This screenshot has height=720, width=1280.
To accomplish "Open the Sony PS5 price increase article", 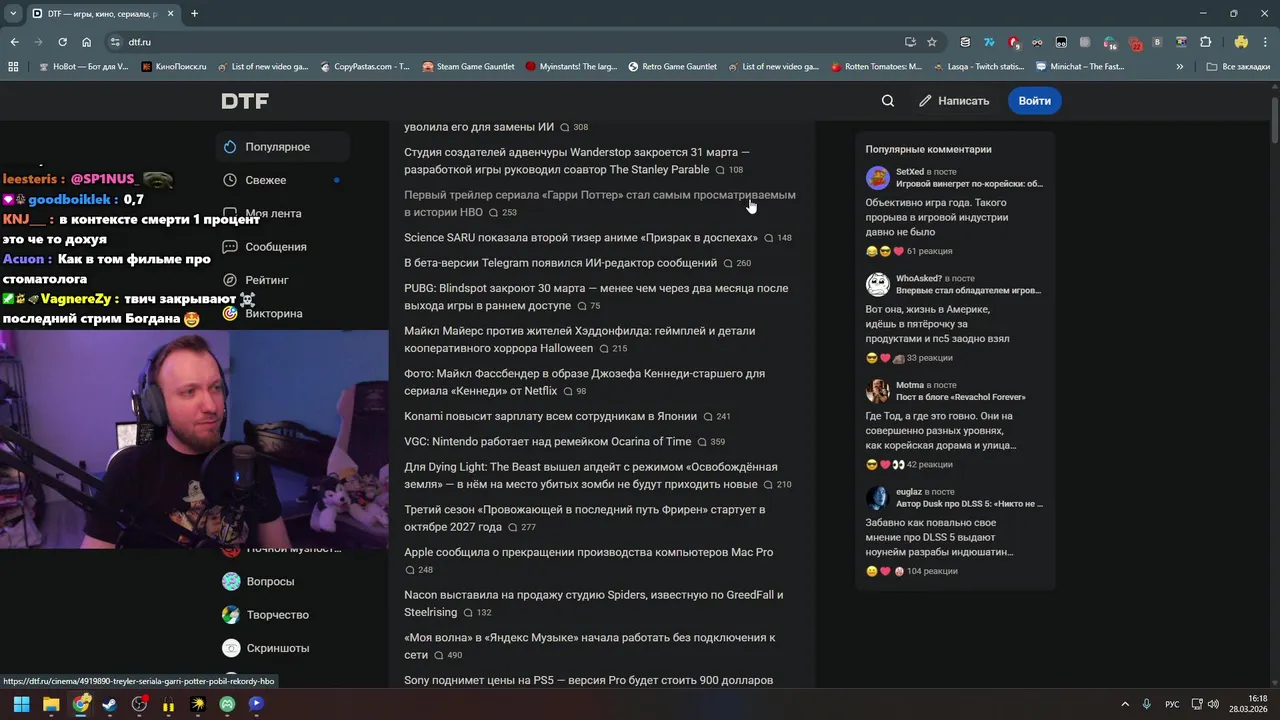I will click(588, 680).
